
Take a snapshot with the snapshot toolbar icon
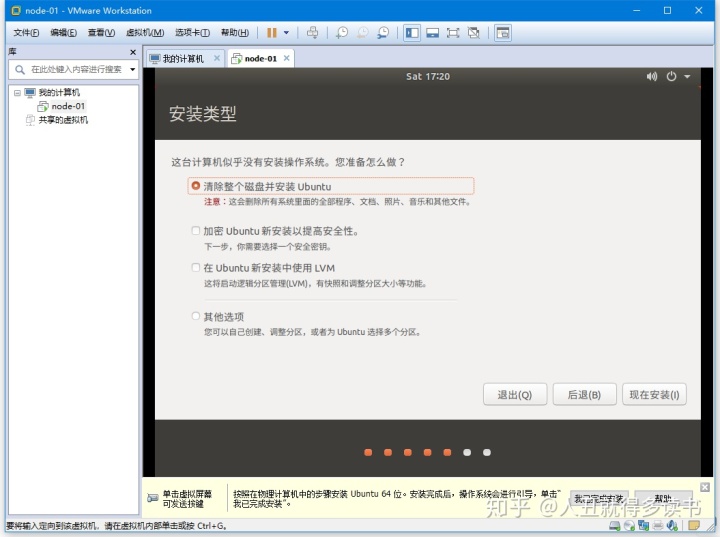coord(342,33)
